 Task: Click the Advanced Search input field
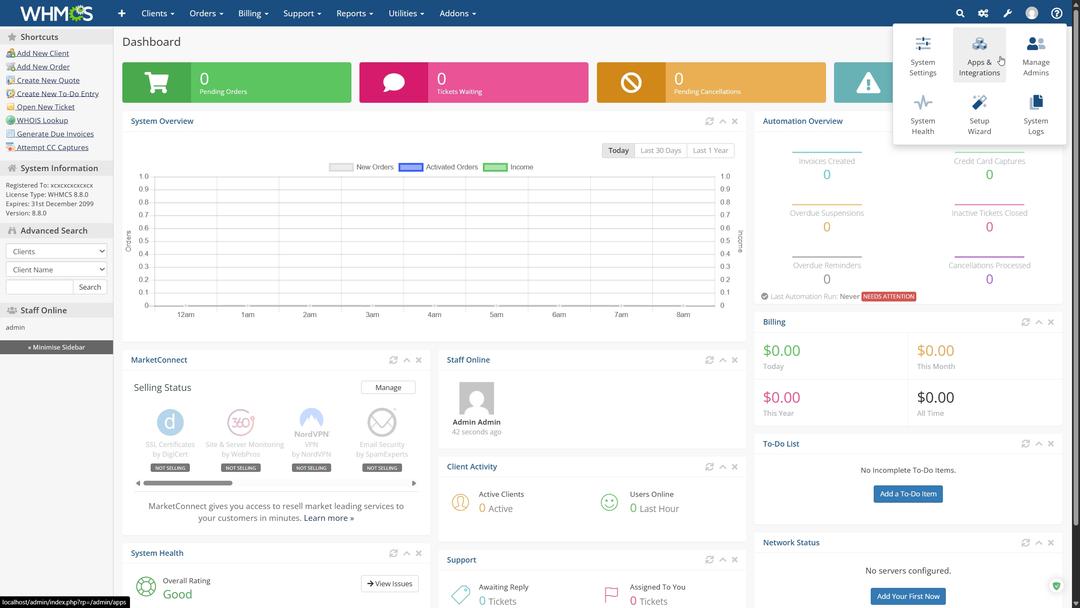[38, 287]
